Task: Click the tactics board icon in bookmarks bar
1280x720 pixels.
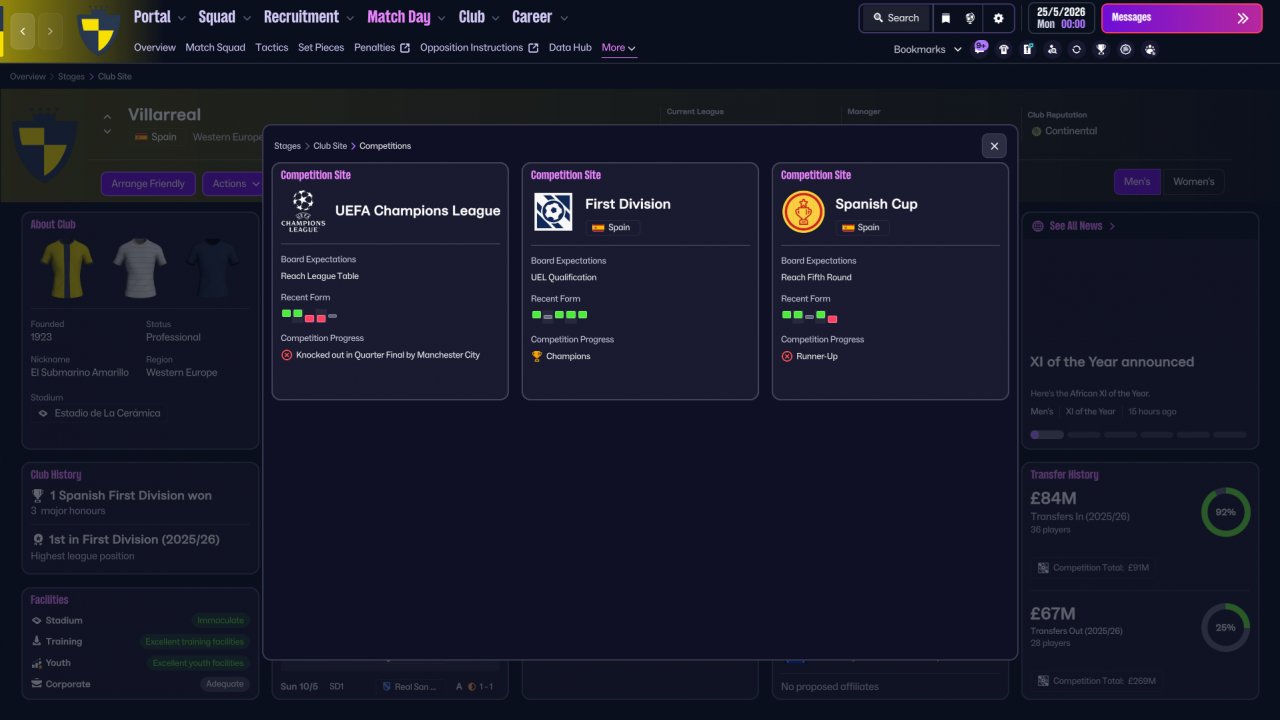Action: point(1028,49)
